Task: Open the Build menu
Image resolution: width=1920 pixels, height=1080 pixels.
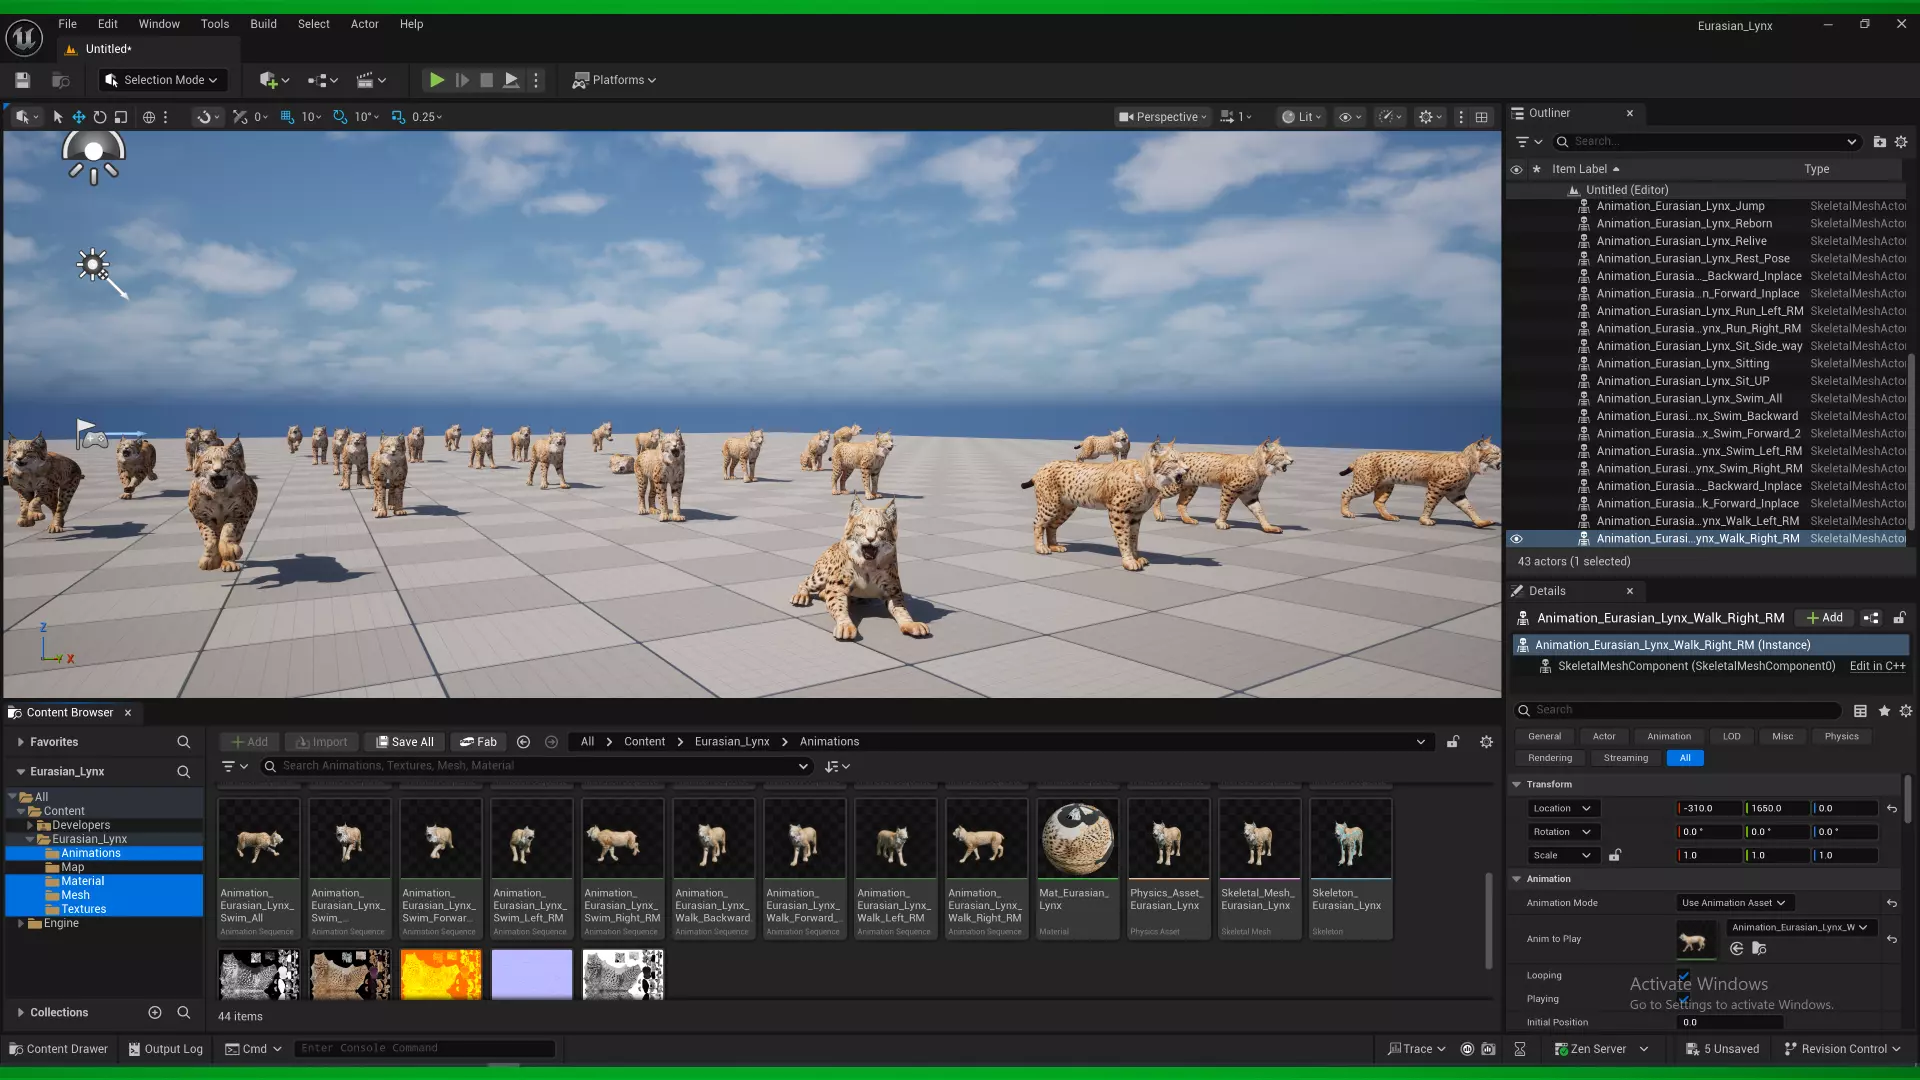Action: pos(263,24)
